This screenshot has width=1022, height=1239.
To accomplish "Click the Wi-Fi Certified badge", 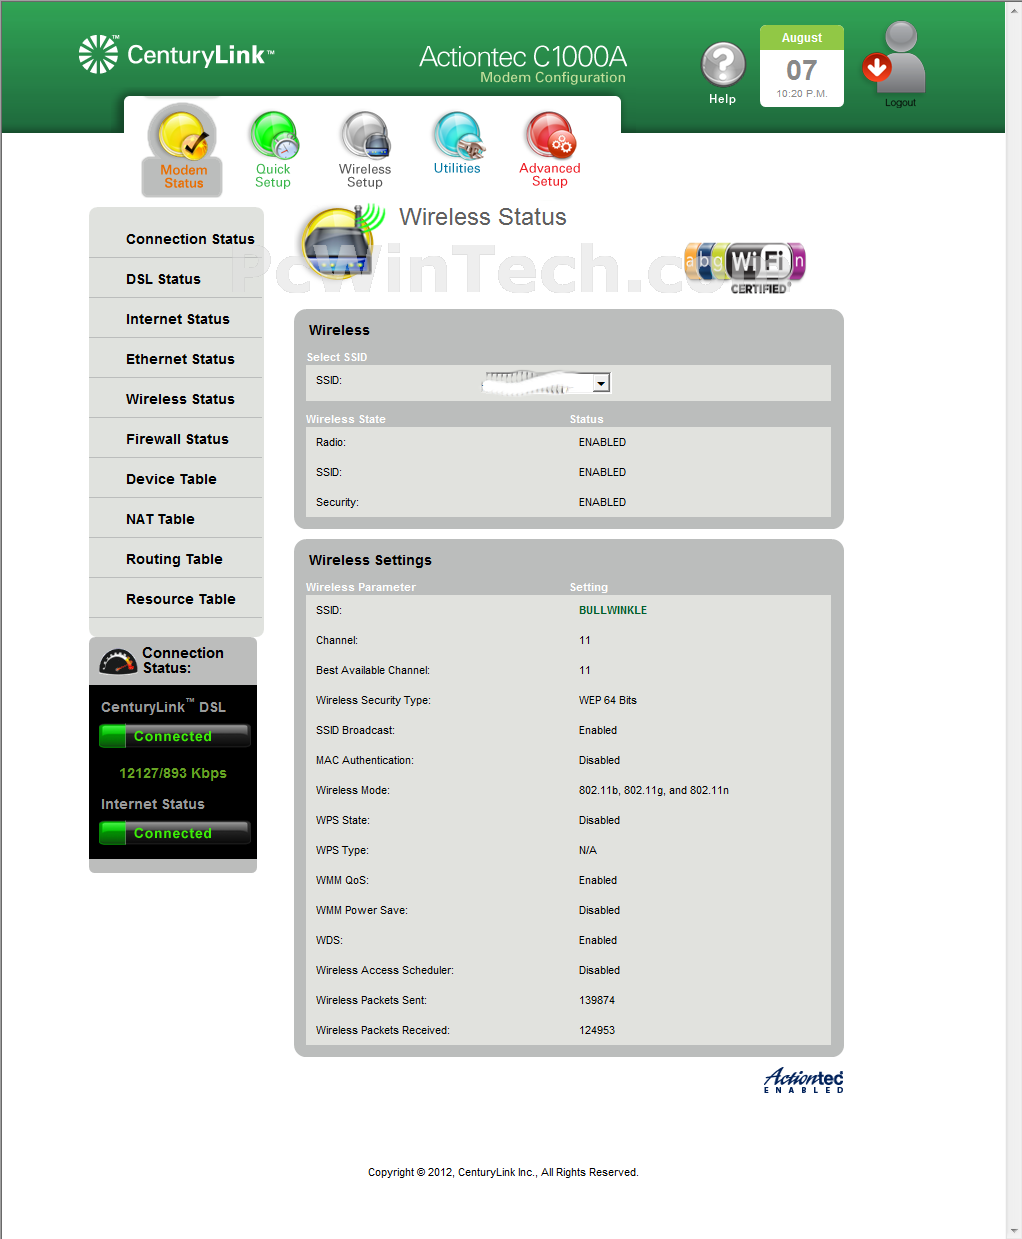I will pyautogui.click(x=746, y=267).
